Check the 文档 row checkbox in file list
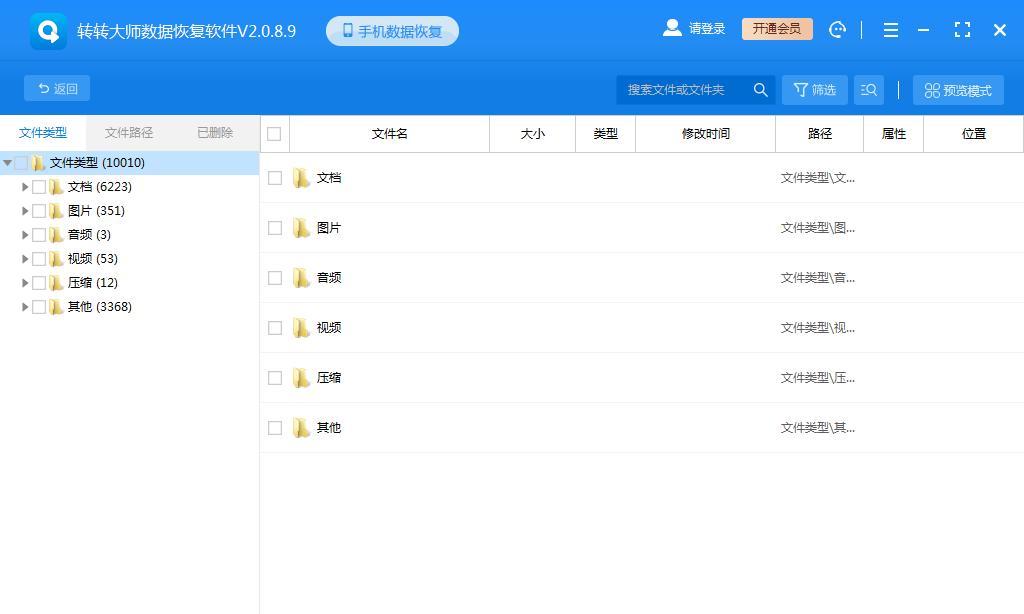 point(275,178)
